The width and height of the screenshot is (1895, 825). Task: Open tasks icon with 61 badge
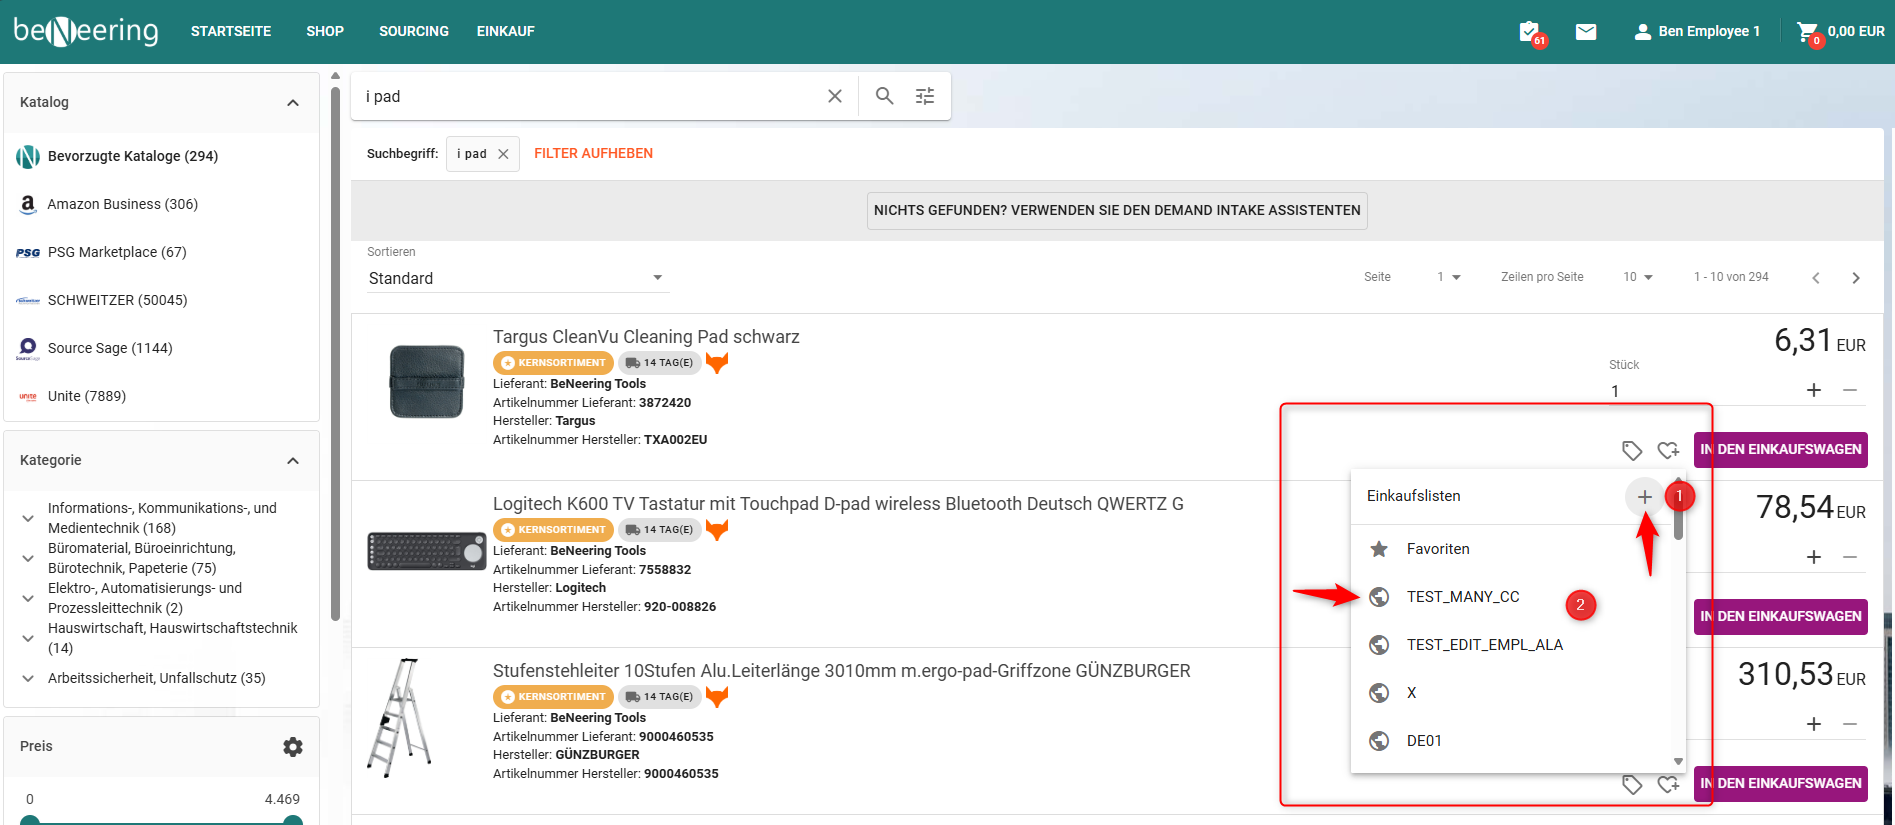click(x=1529, y=32)
